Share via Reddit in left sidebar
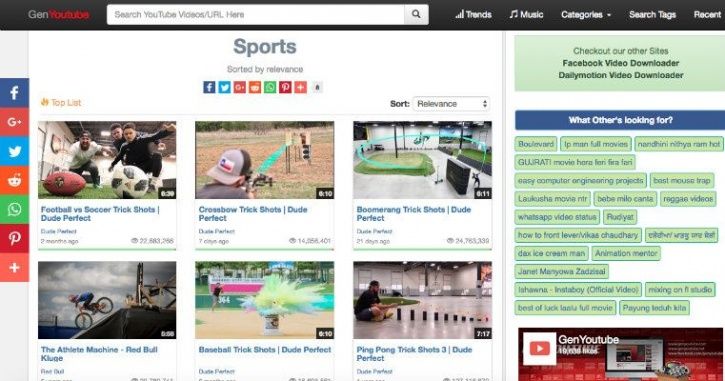 tap(14, 180)
